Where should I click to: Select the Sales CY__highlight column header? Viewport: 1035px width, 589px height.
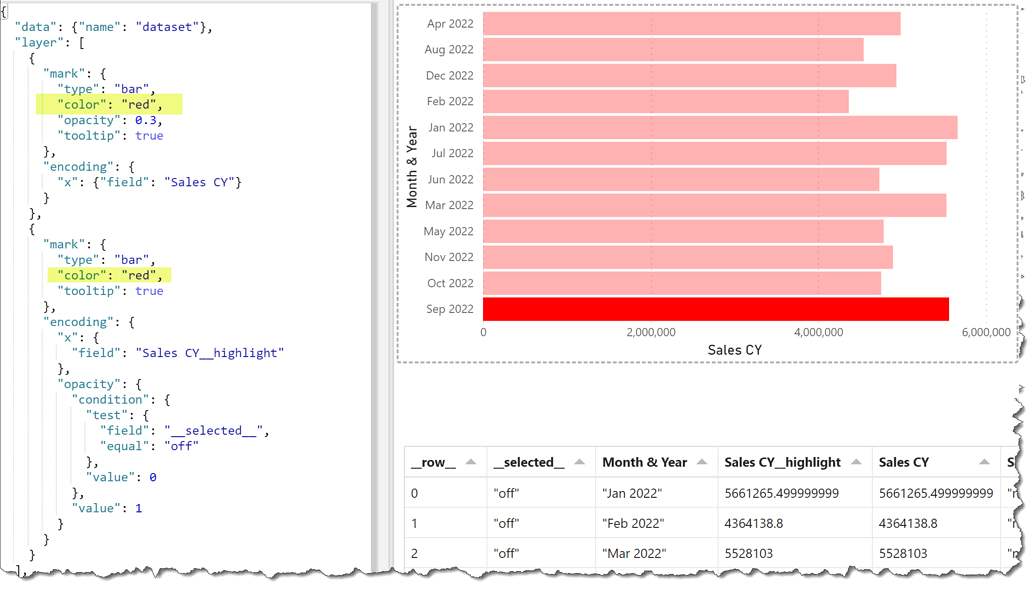click(x=795, y=462)
